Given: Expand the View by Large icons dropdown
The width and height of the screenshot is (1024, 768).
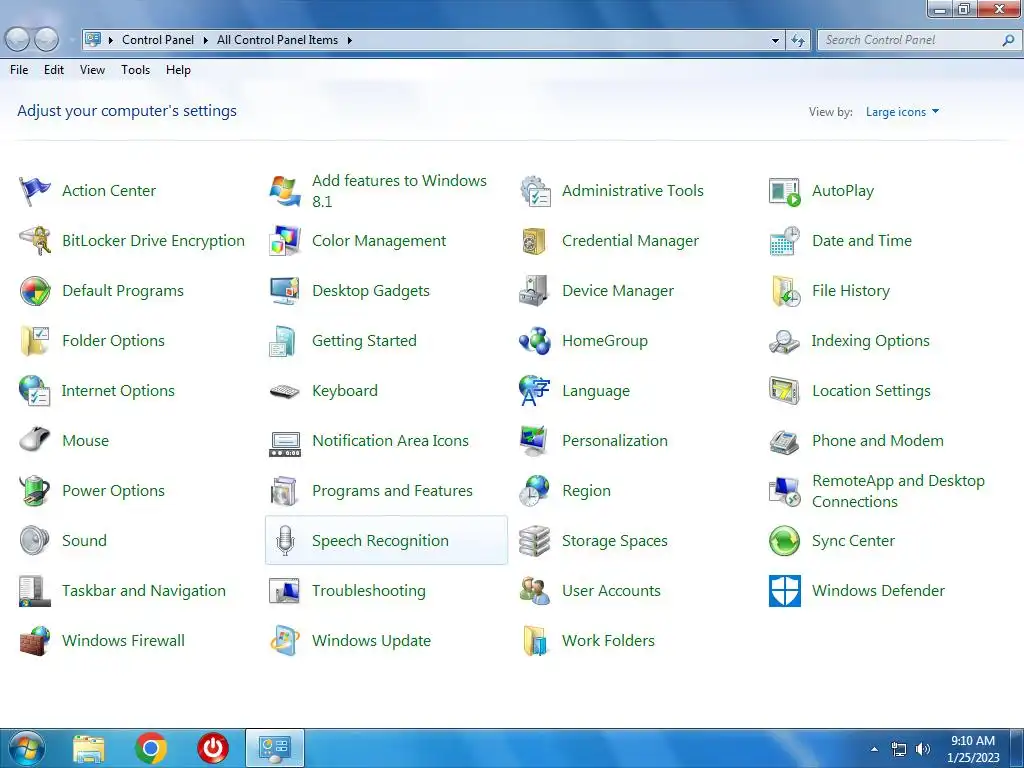Looking at the screenshot, I should coord(903,112).
